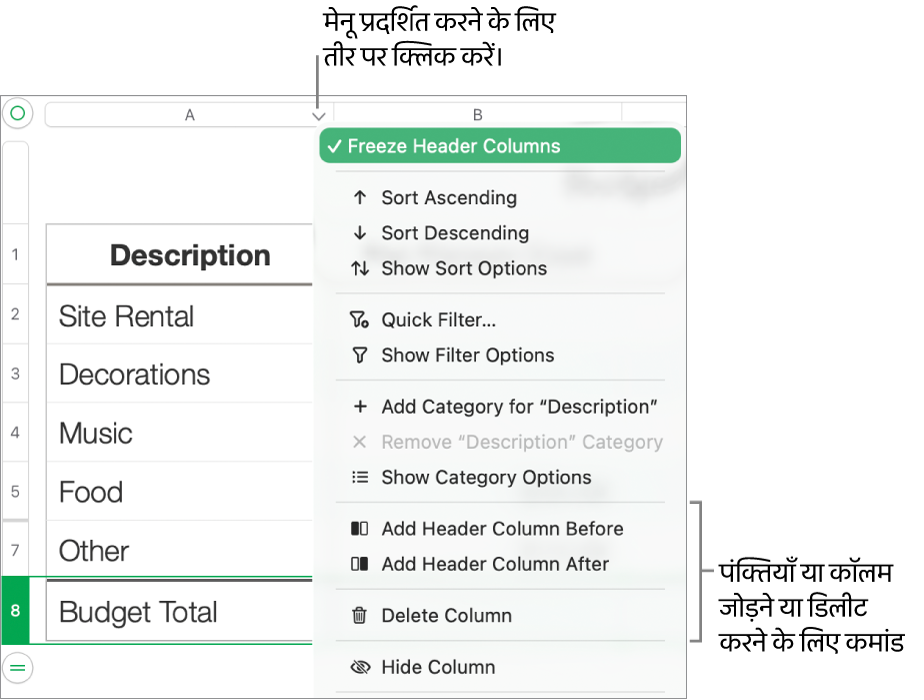Click the Add Header Column Before icon
The image size is (924, 700).
(360, 529)
